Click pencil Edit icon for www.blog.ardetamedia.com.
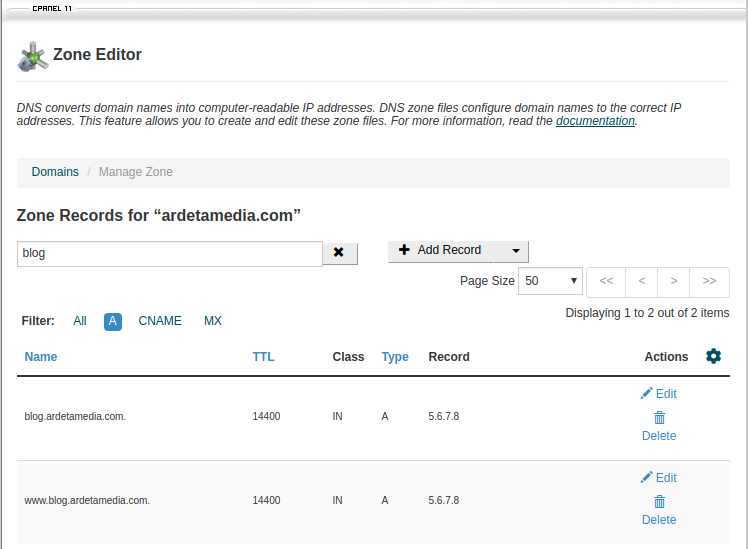Screen dimensions: 748x549 click(x=646, y=477)
